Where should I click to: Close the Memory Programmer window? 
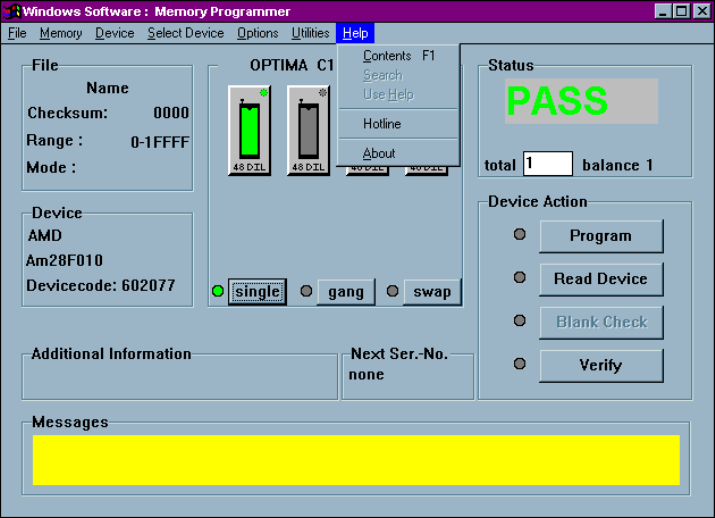(702, 11)
